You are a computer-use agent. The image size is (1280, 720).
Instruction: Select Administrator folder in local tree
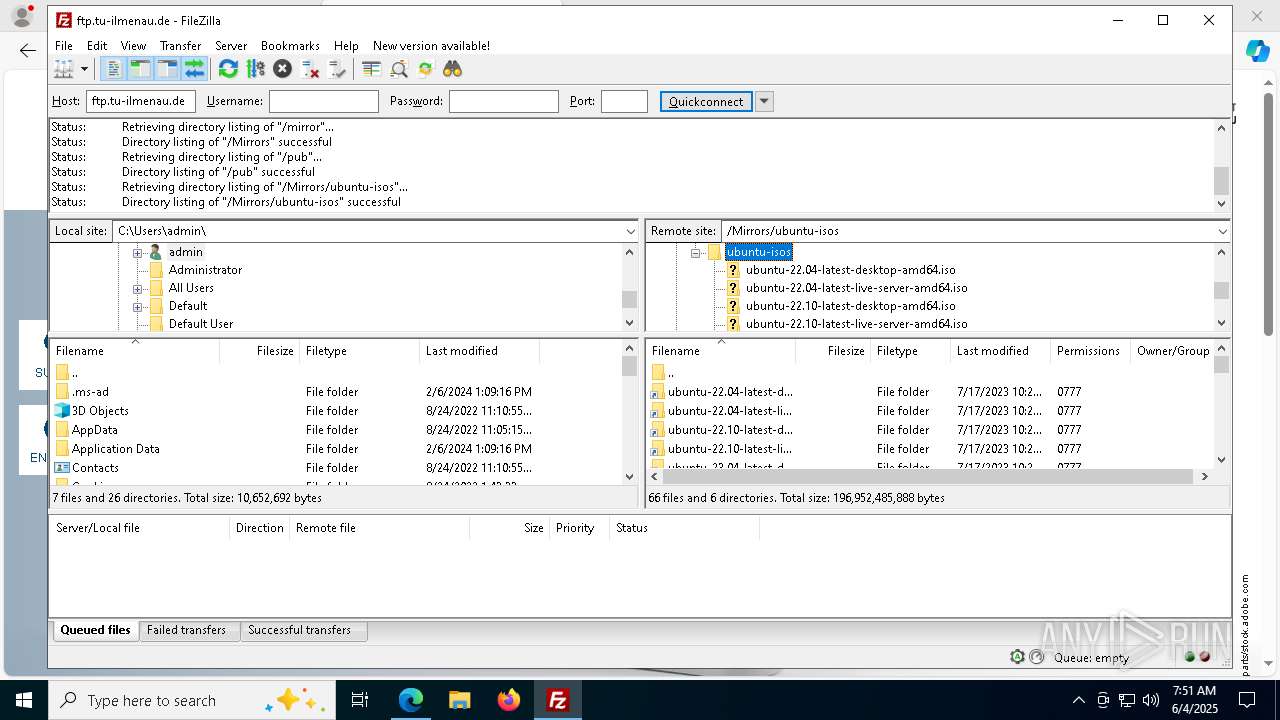click(205, 270)
